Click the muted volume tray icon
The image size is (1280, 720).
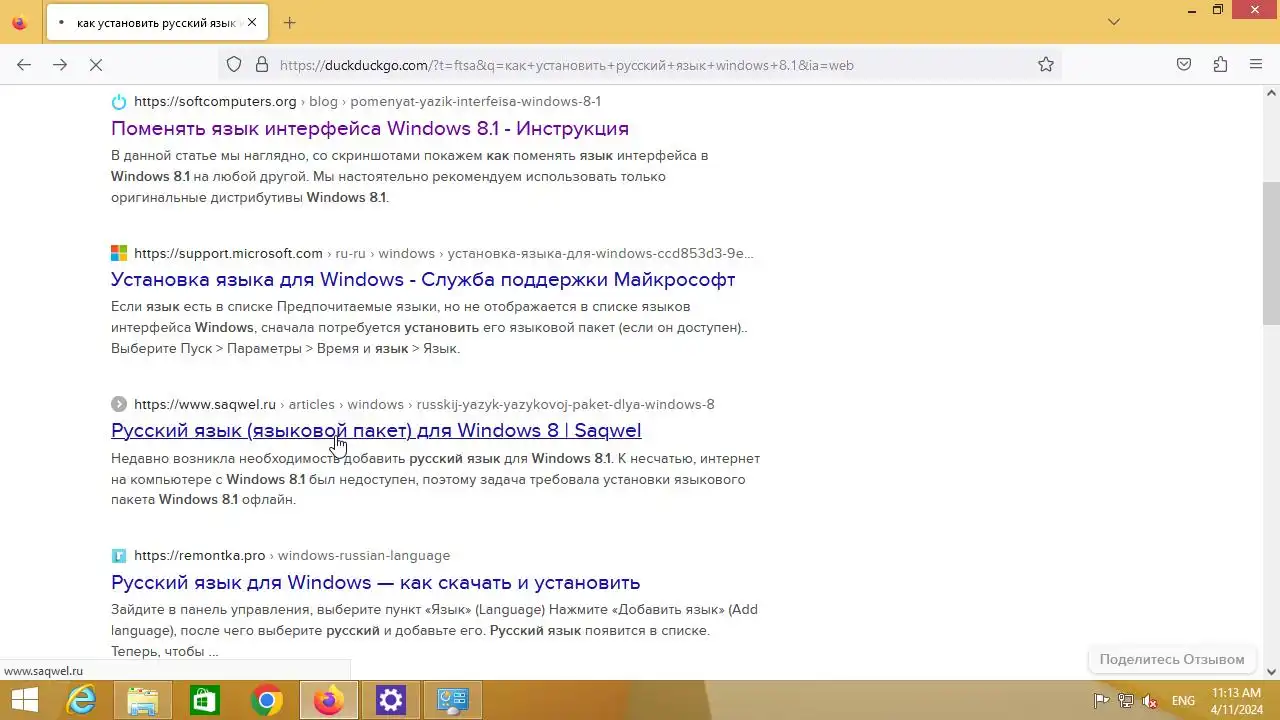(1151, 701)
